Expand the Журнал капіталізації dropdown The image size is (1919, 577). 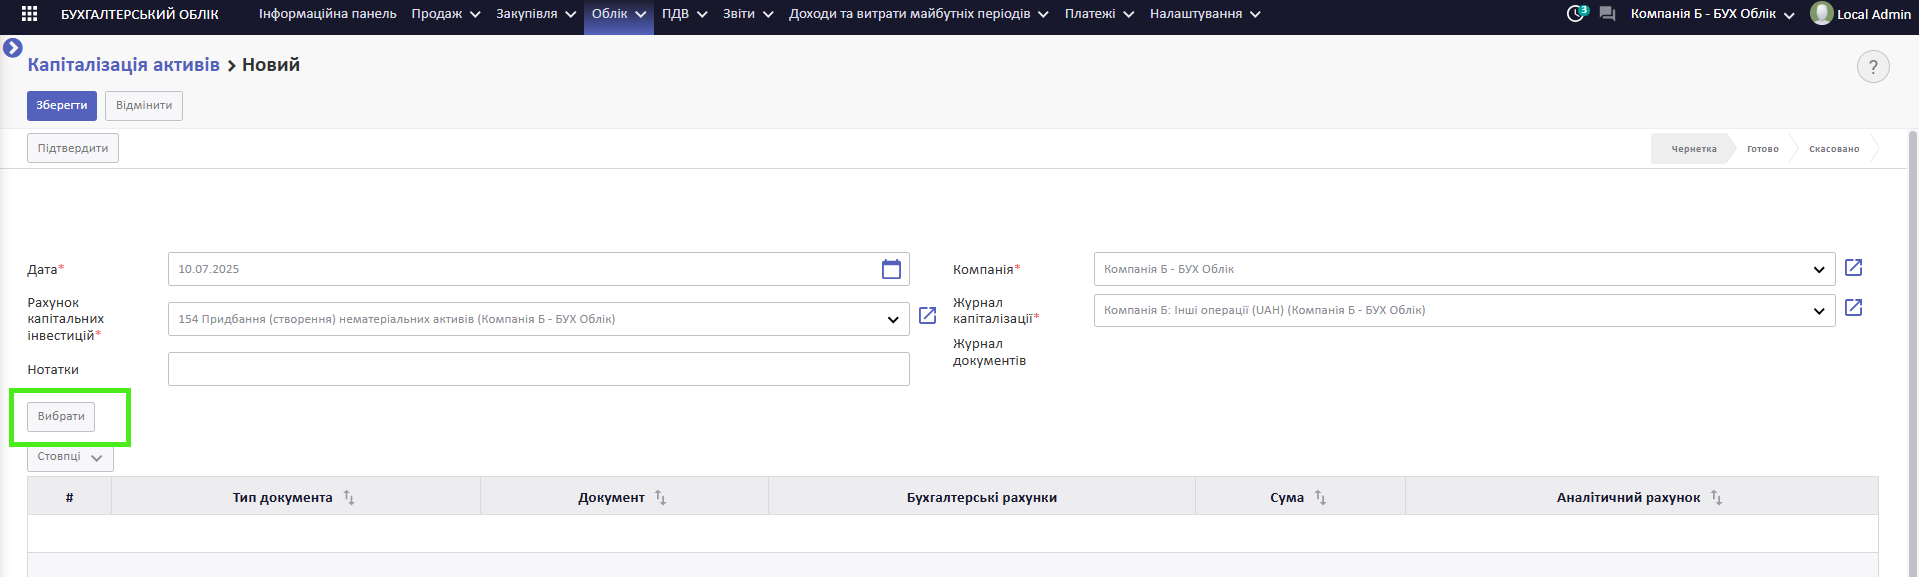(x=1818, y=311)
